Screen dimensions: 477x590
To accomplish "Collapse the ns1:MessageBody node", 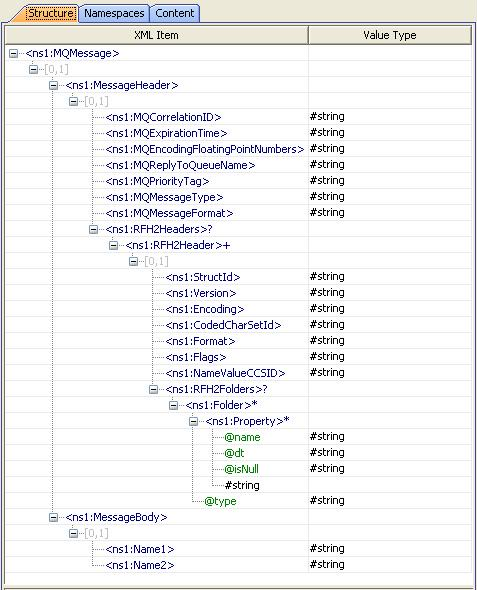I will [x=53, y=517].
